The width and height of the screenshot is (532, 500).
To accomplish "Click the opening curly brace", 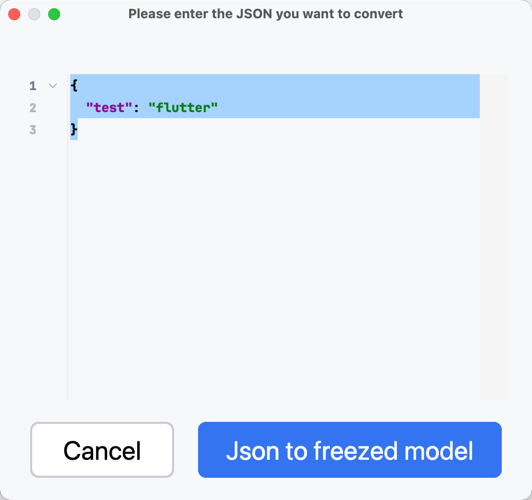I will (74, 85).
